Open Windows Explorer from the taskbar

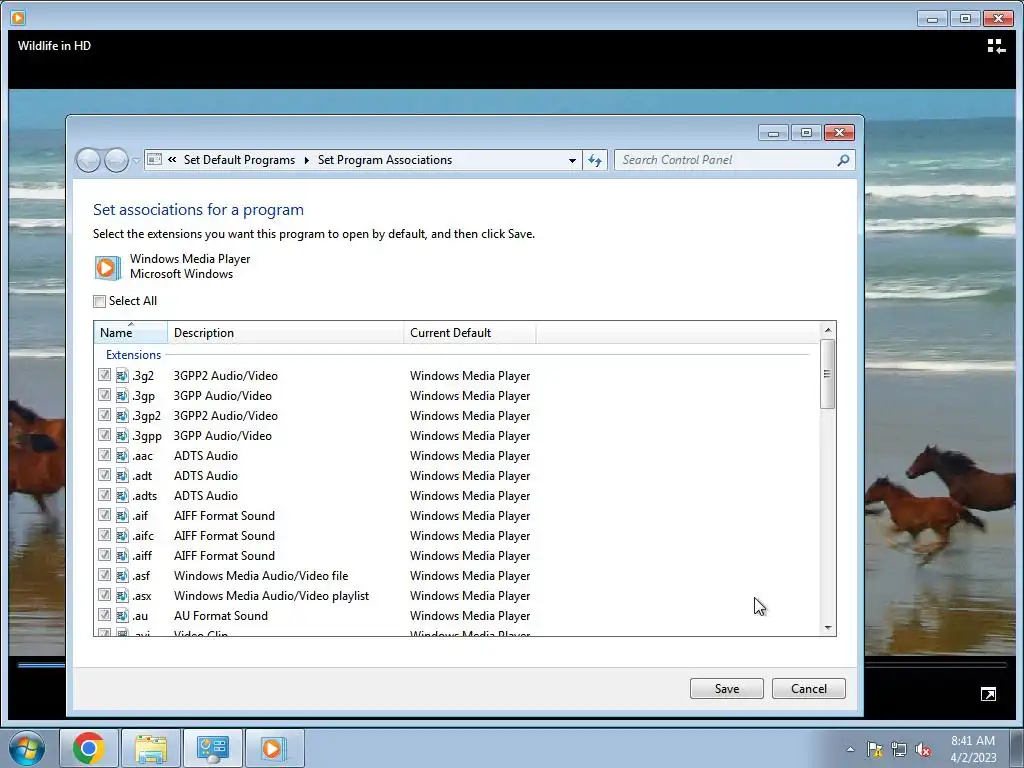tap(151, 748)
